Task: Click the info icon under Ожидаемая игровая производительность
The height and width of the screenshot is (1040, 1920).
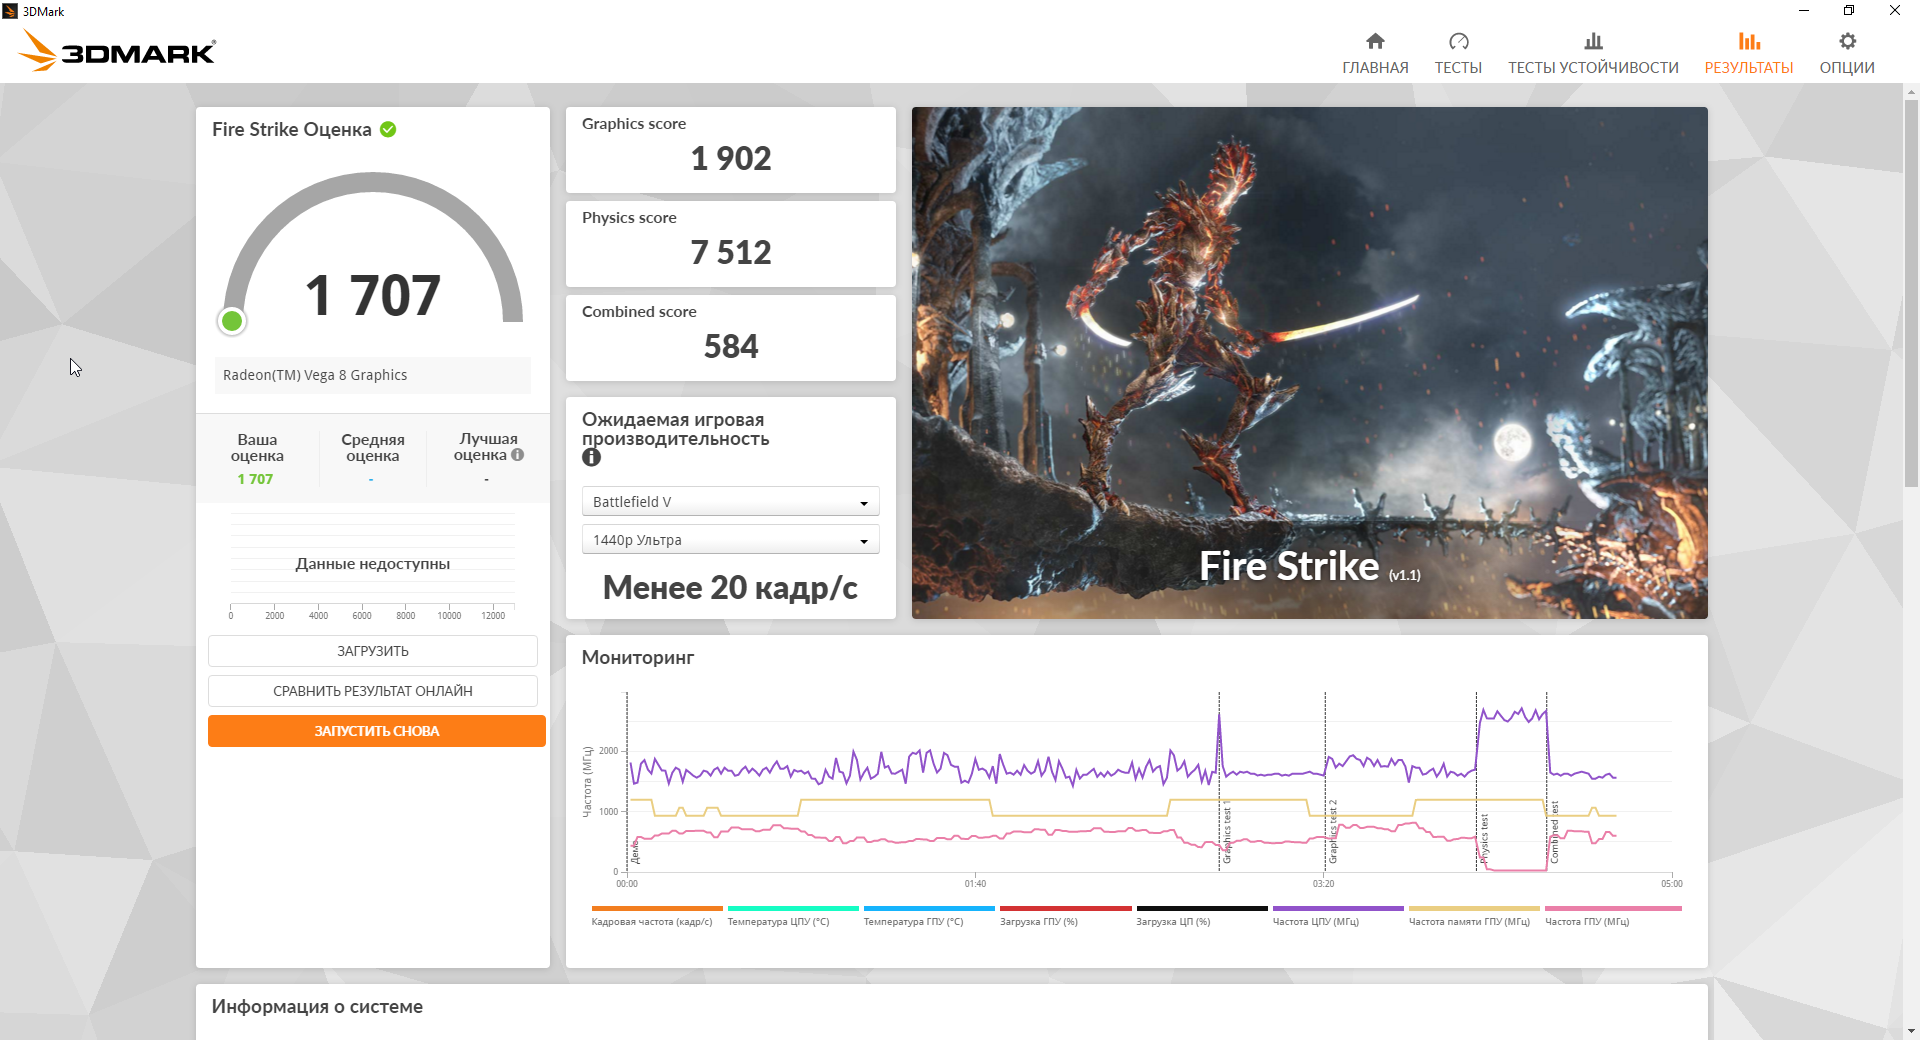Action: tap(592, 457)
